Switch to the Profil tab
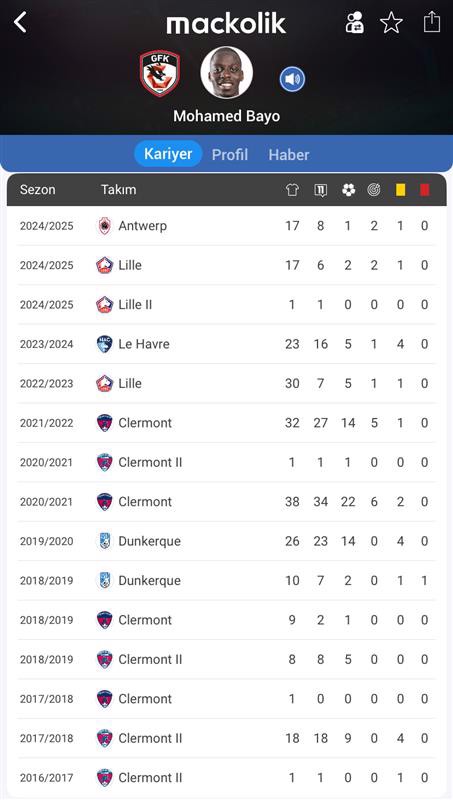Screen dimensions: 453x800 [x=230, y=155]
